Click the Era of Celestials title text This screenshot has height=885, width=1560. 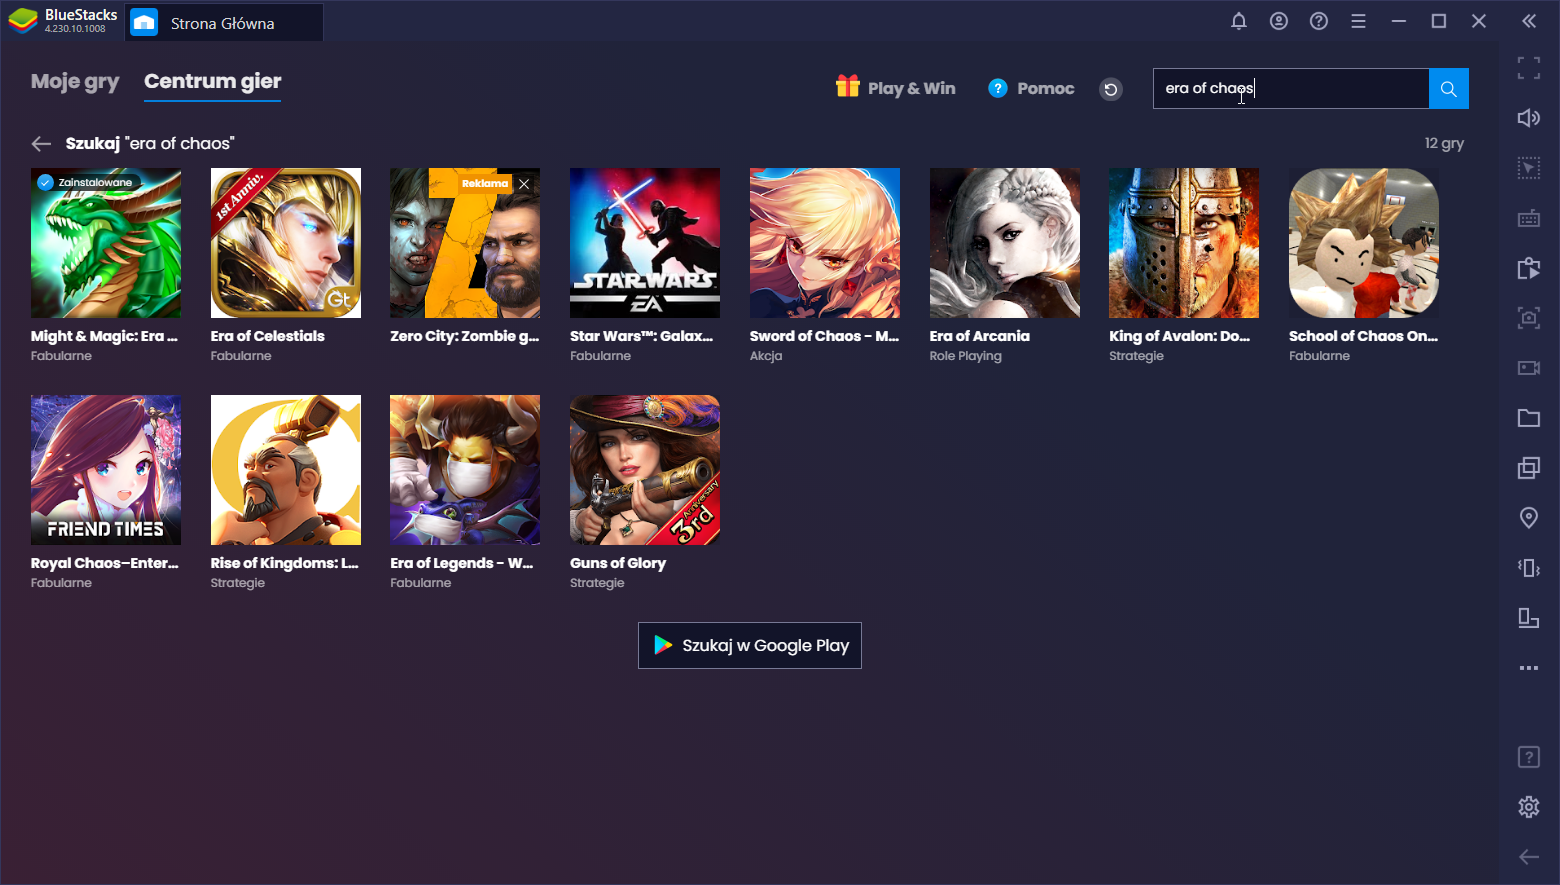click(268, 336)
